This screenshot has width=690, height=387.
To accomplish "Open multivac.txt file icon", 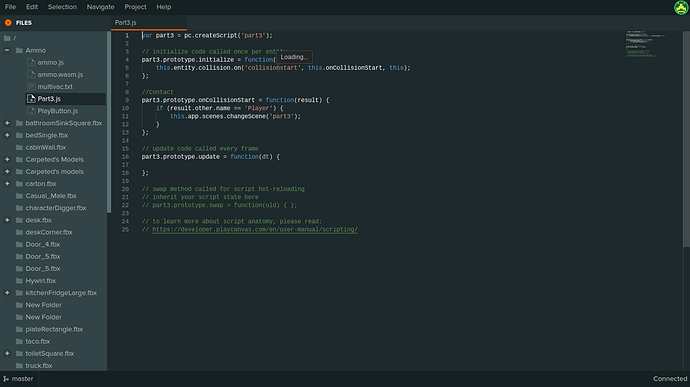I will click(x=31, y=87).
